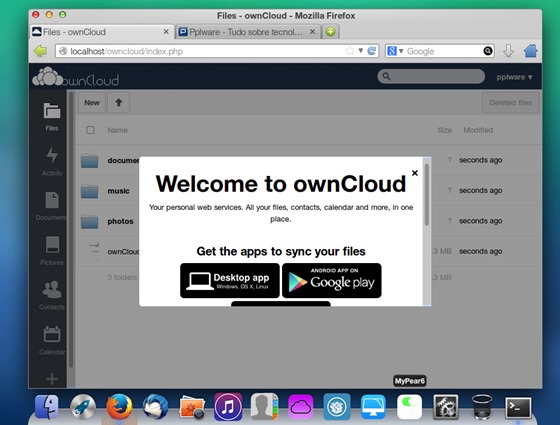This screenshot has height=425, width=560.
Task: Open the Finder-style file manager in dock
Action: [x=47, y=407]
